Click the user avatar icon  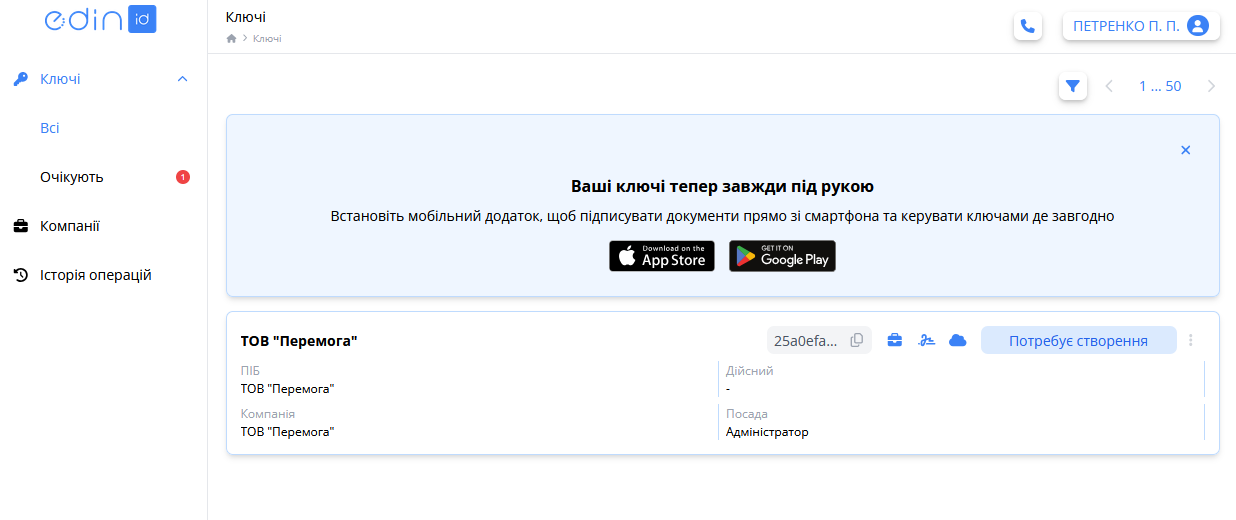[x=1198, y=26]
